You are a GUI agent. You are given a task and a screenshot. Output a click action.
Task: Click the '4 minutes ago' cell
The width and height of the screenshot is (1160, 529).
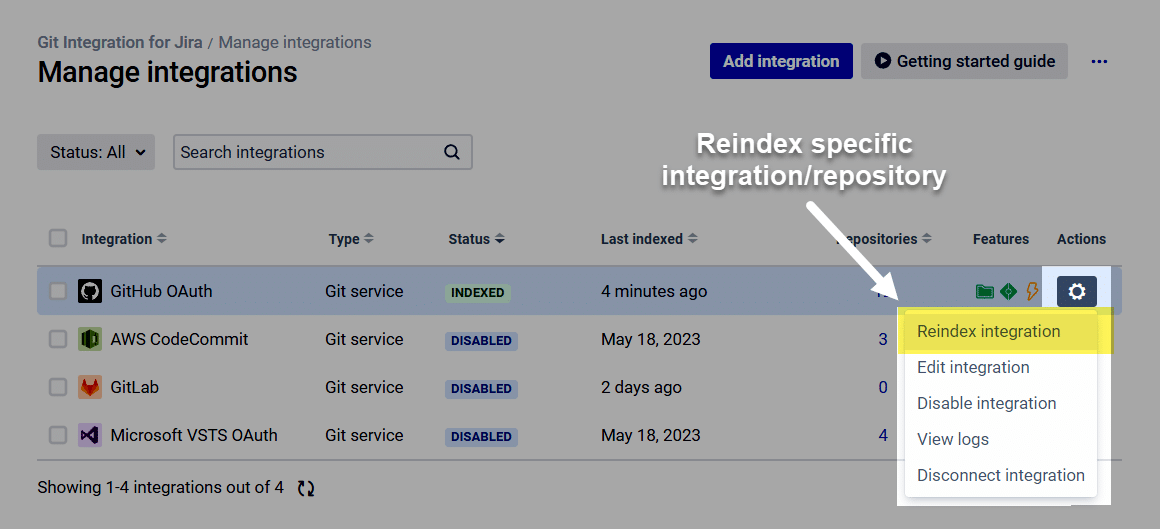point(654,292)
